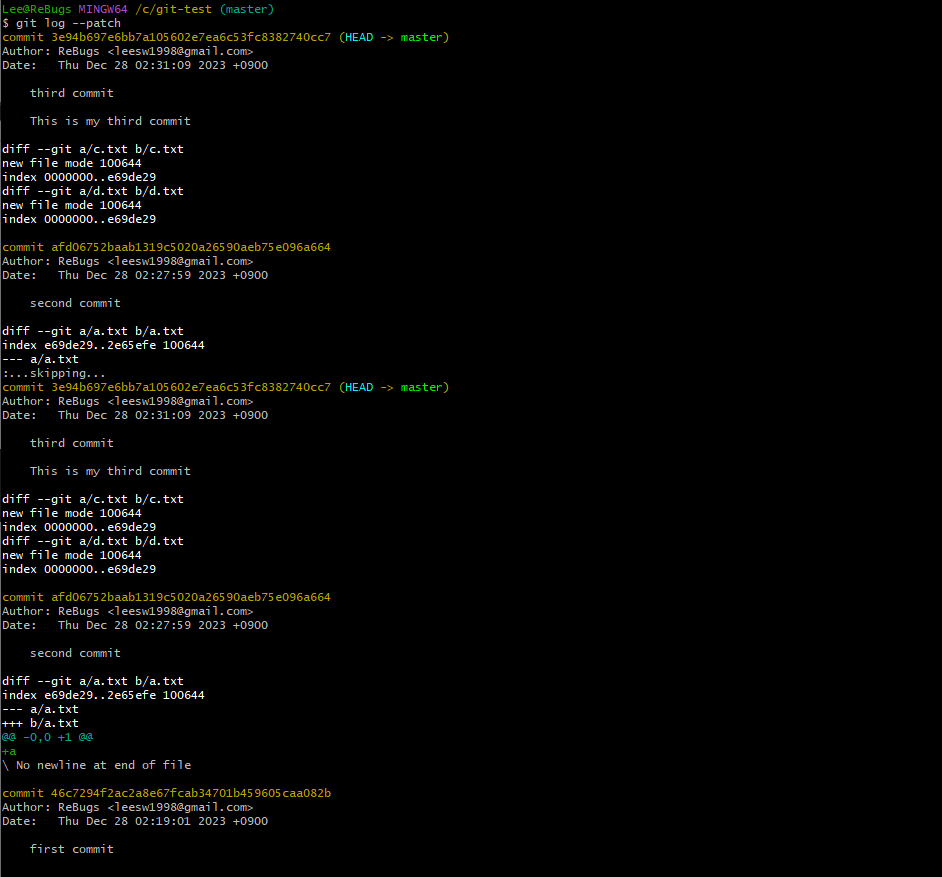This screenshot has height=877, width=942.
Task: Click the typed command 'git log --patch'
Action: (68, 23)
